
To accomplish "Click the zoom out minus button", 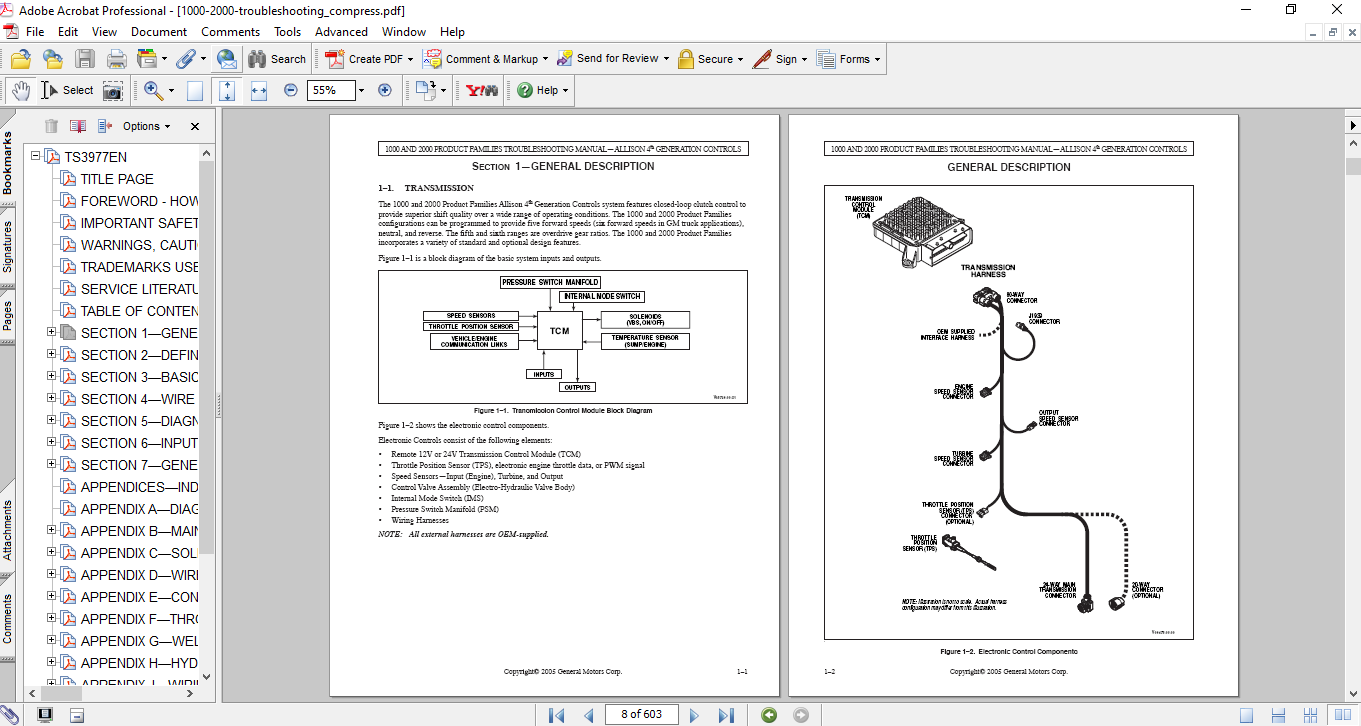I will [291, 90].
